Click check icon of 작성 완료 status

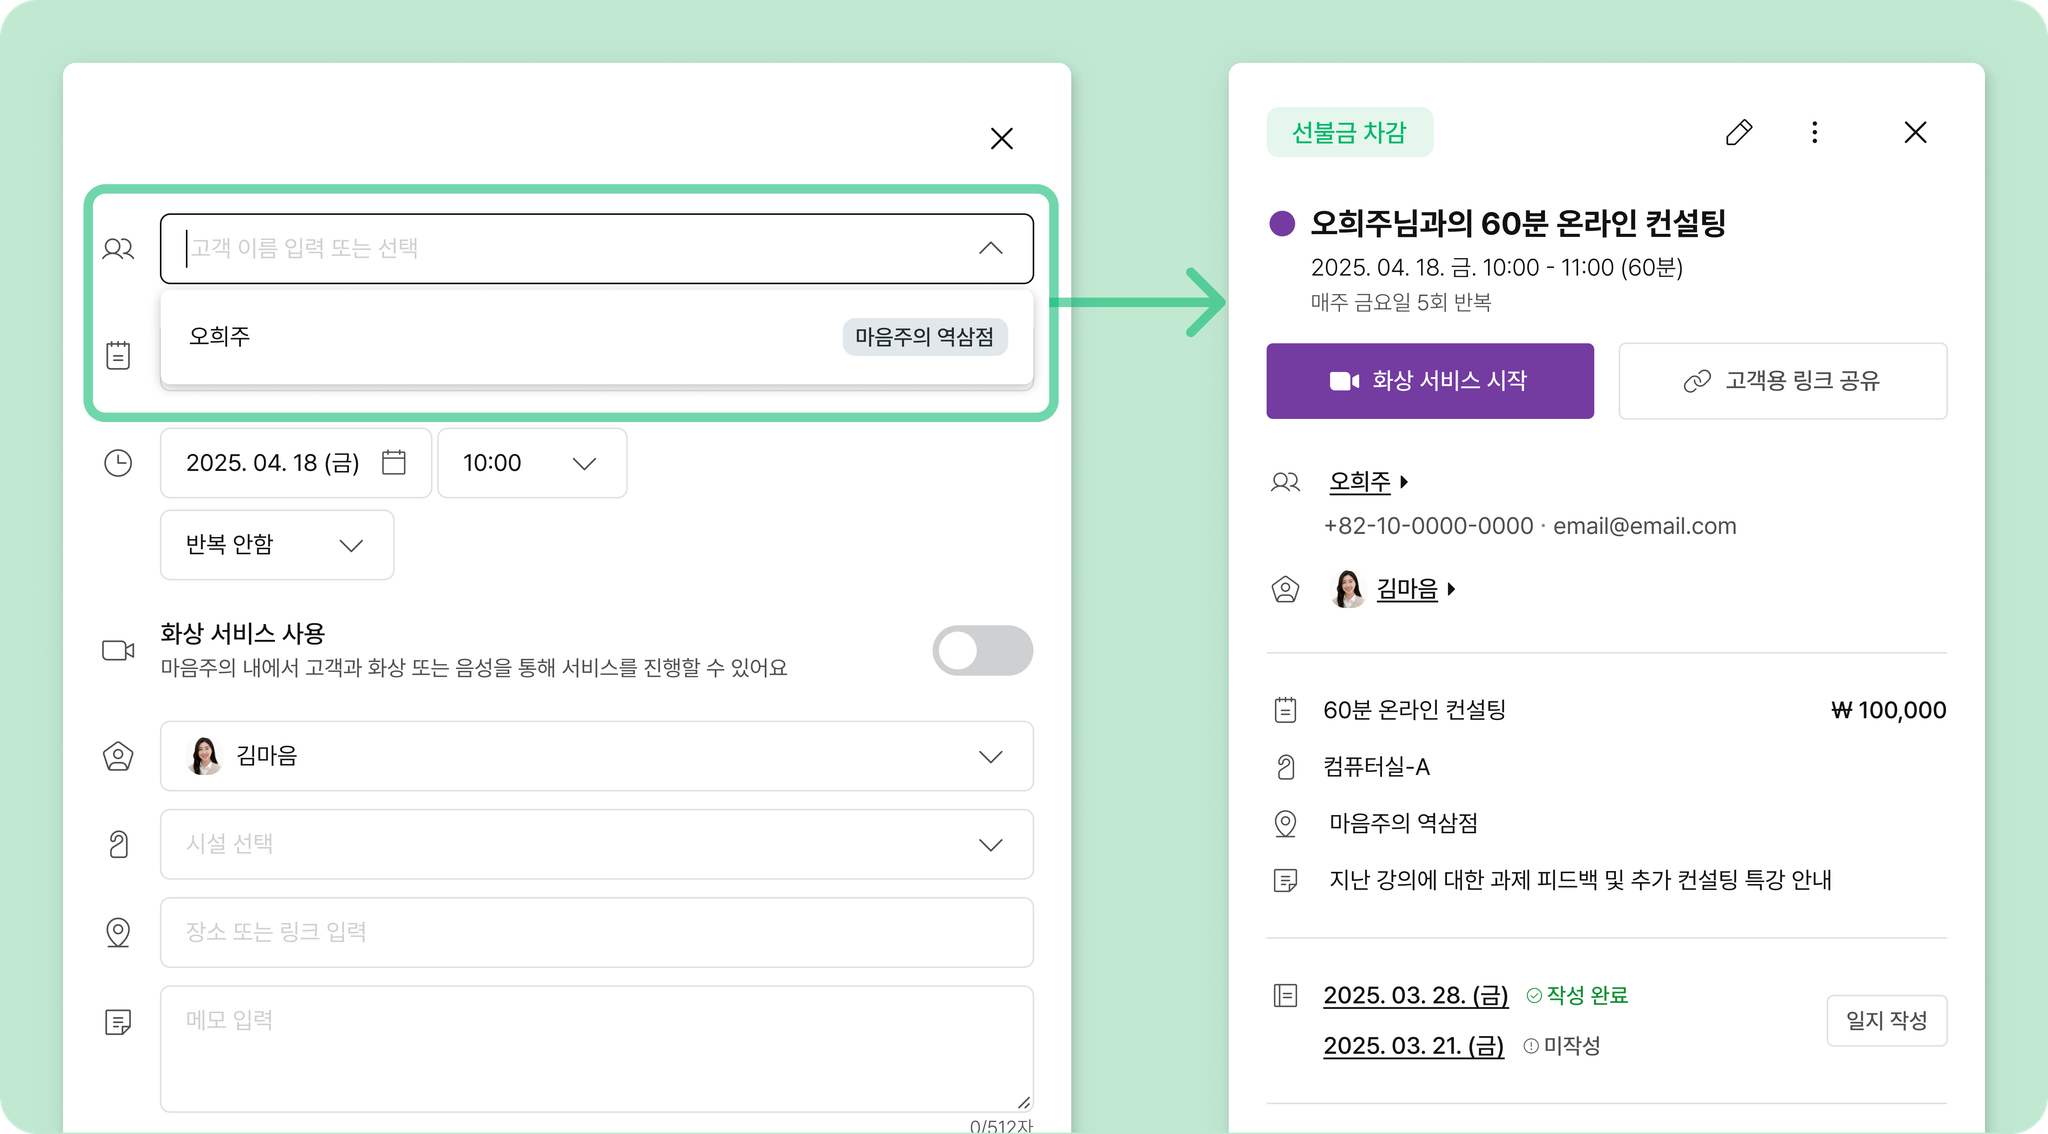(x=1534, y=996)
